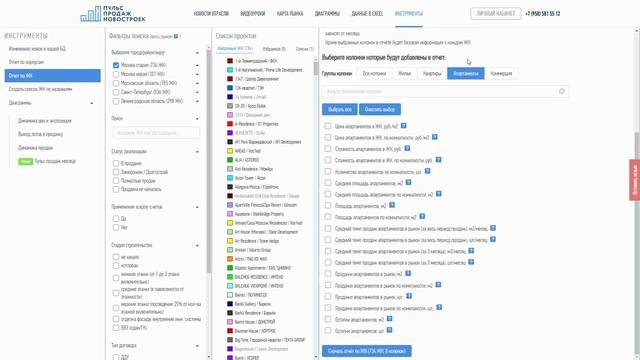
Task: Check the Площадь апартаментов, м2 column
Action: pos(328,205)
